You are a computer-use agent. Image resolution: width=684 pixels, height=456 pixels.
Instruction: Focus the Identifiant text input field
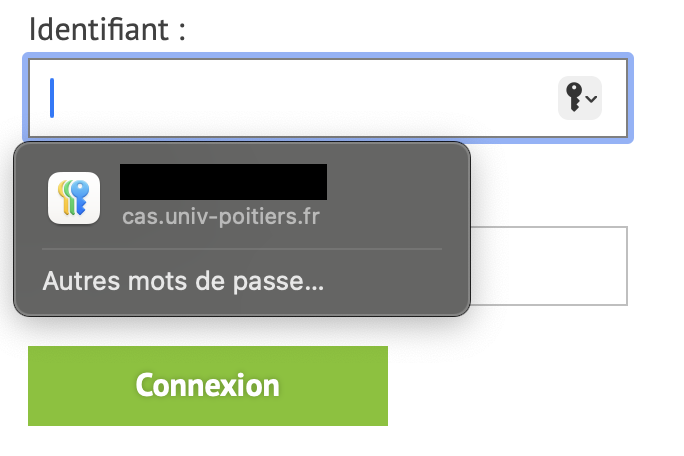click(300, 98)
